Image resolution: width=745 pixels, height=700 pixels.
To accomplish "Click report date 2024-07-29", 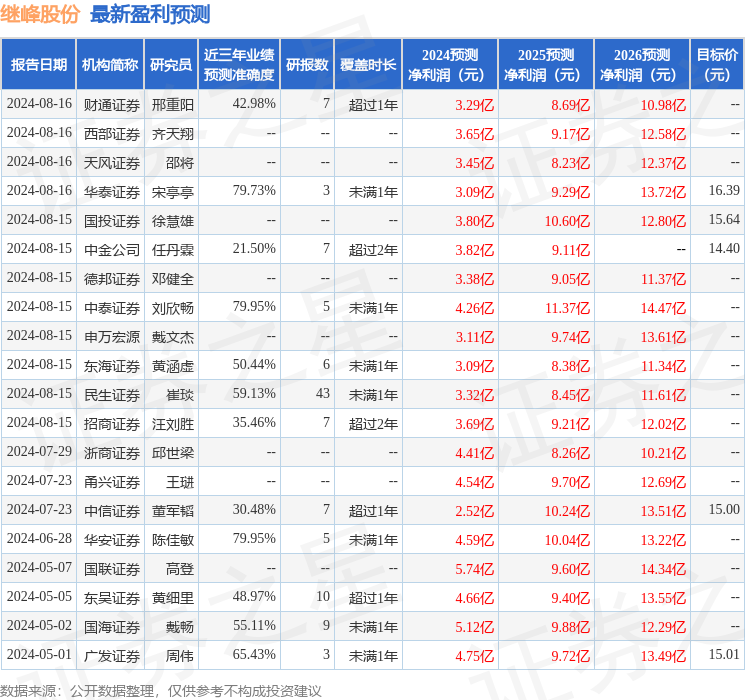I will point(39,451).
